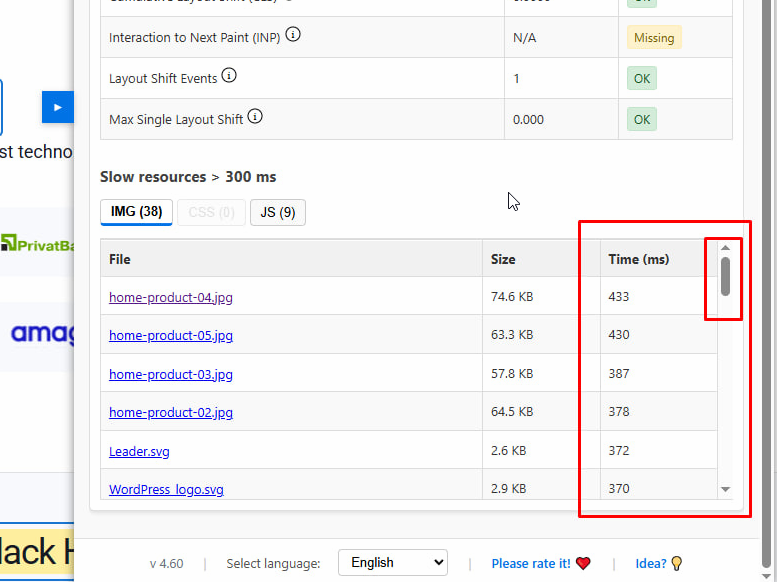Switch to the IMG (38) tab
Image resolution: width=777 pixels, height=582 pixels.
click(136, 212)
